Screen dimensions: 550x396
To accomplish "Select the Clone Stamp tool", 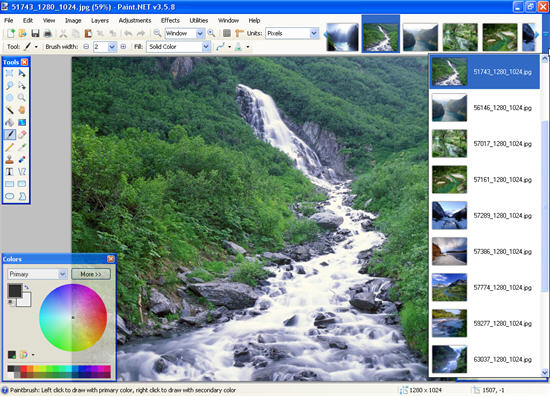I will (9, 159).
